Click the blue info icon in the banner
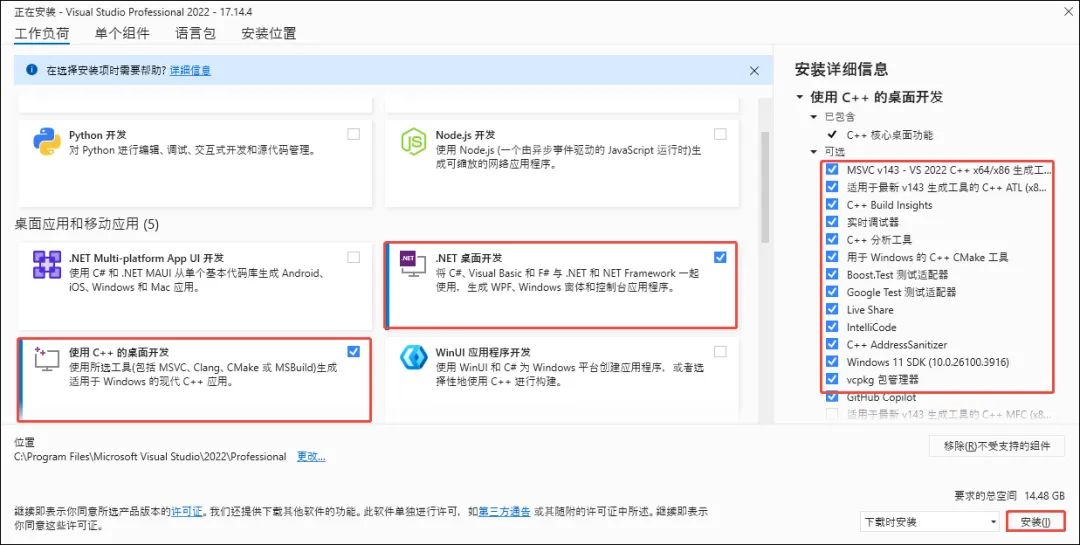The image size is (1080, 545). (32, 70)
